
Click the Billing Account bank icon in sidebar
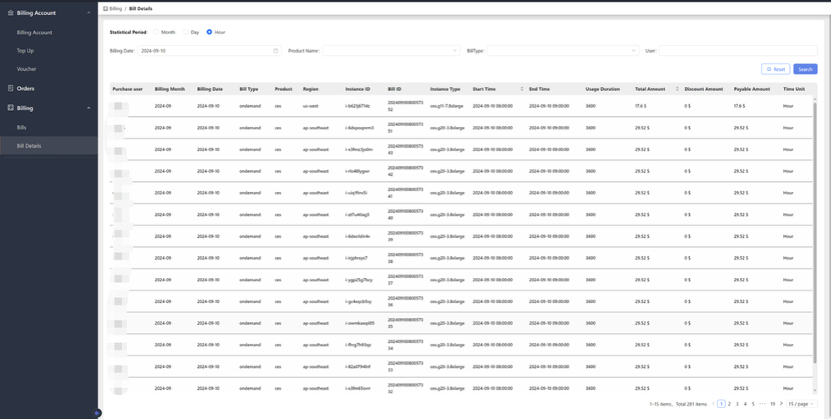click(x=11, y=13)
